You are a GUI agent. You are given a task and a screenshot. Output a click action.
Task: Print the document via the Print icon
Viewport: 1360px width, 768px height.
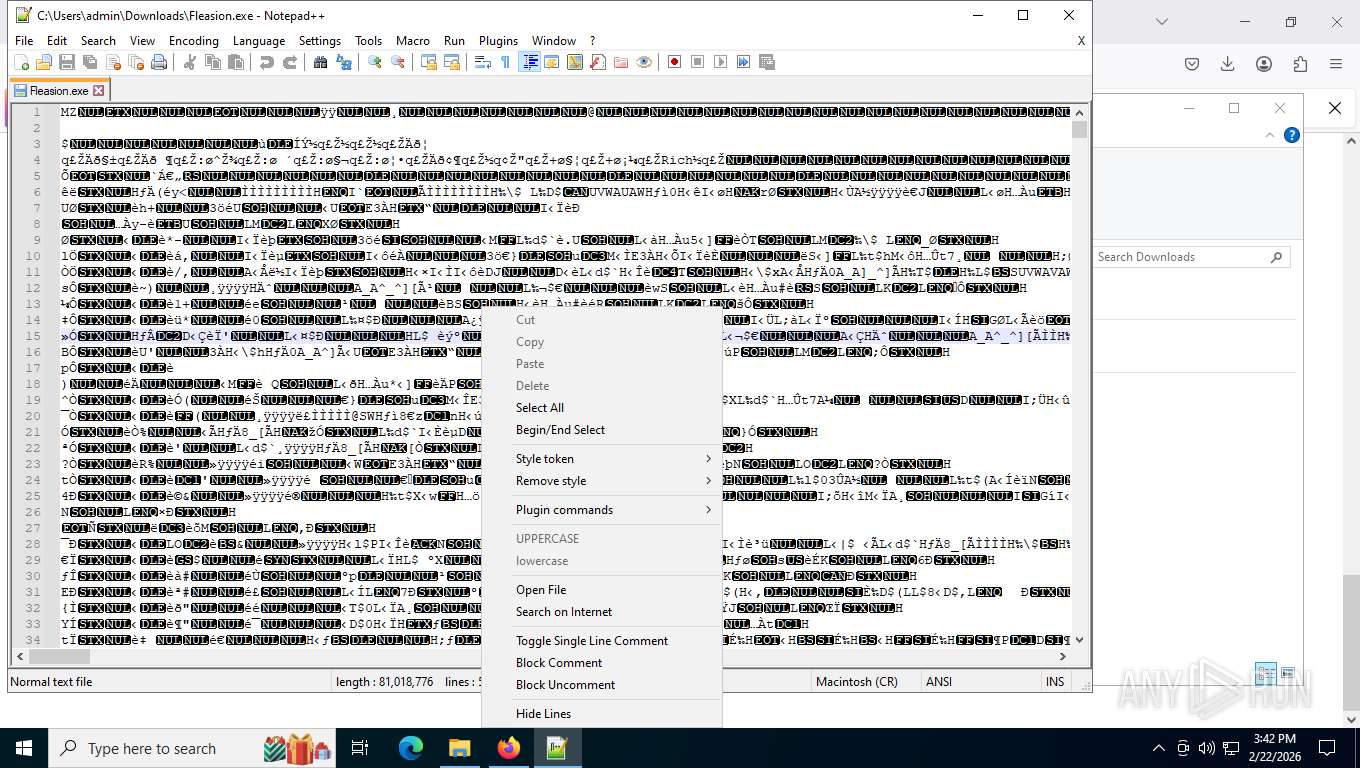pos(159,62)
